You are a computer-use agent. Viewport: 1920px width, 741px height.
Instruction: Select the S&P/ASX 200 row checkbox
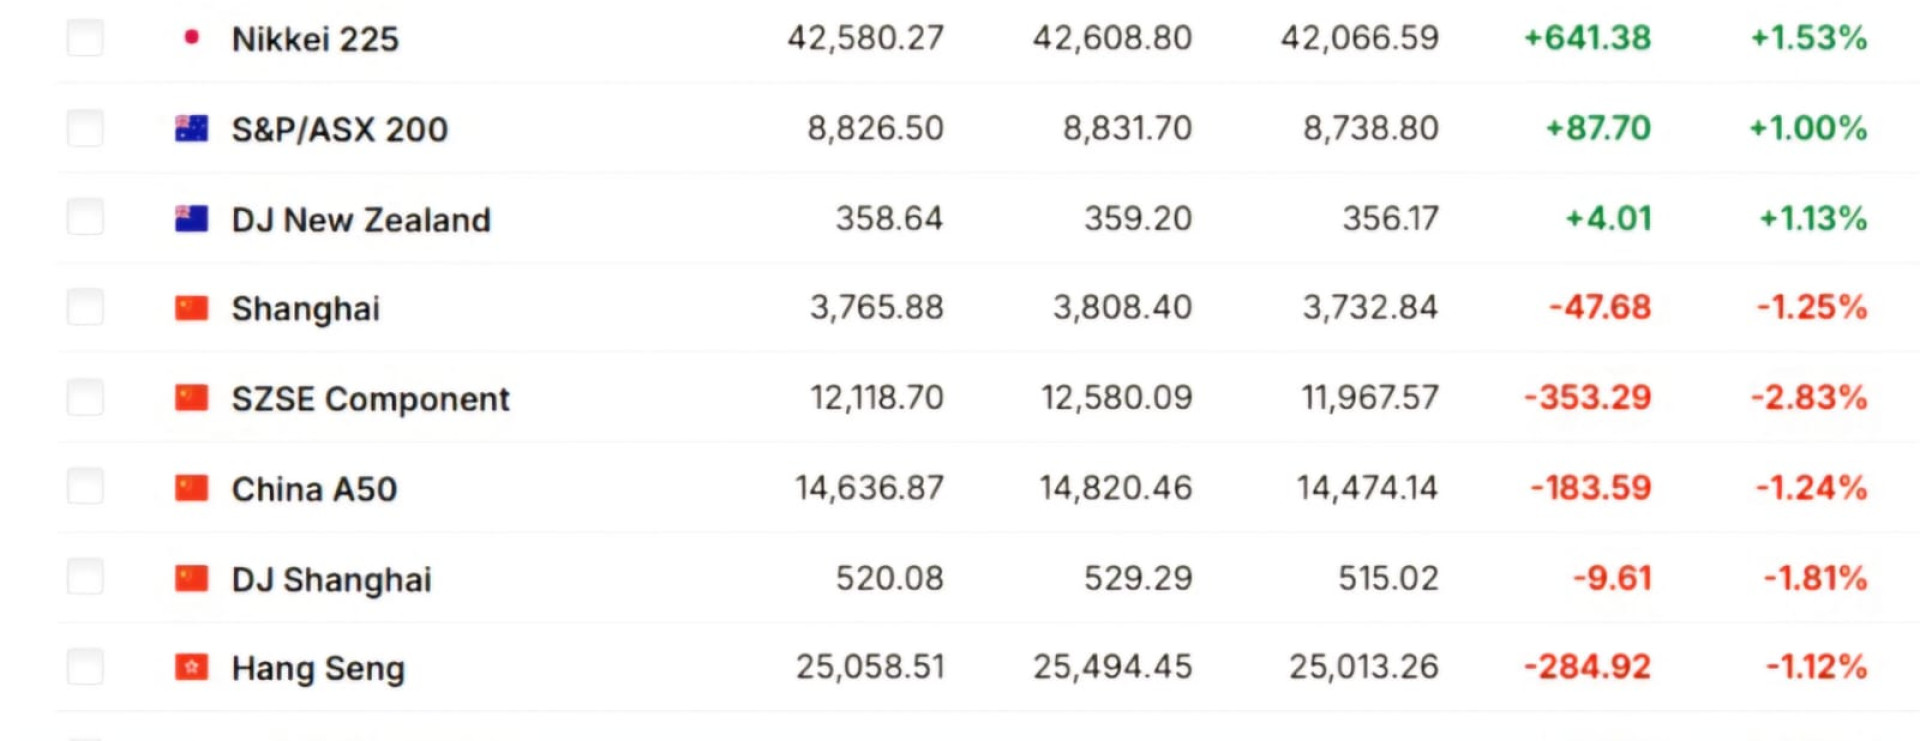(x=85, y=128)
